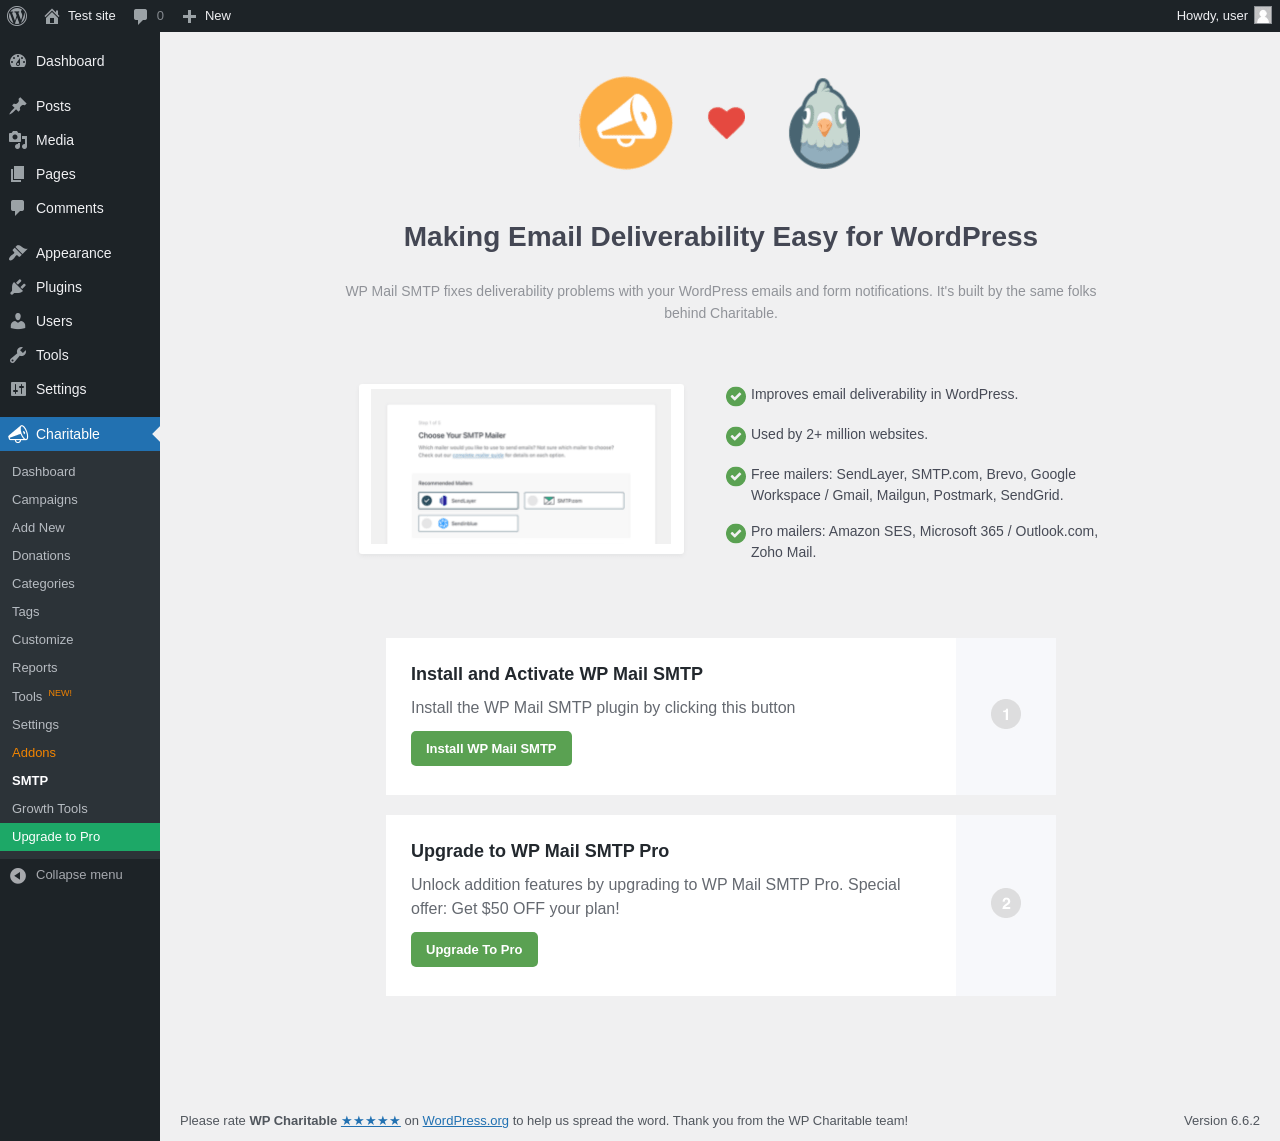Go to Pages in sidebar
1280x1141 pixels.
(x=80, y=174)
